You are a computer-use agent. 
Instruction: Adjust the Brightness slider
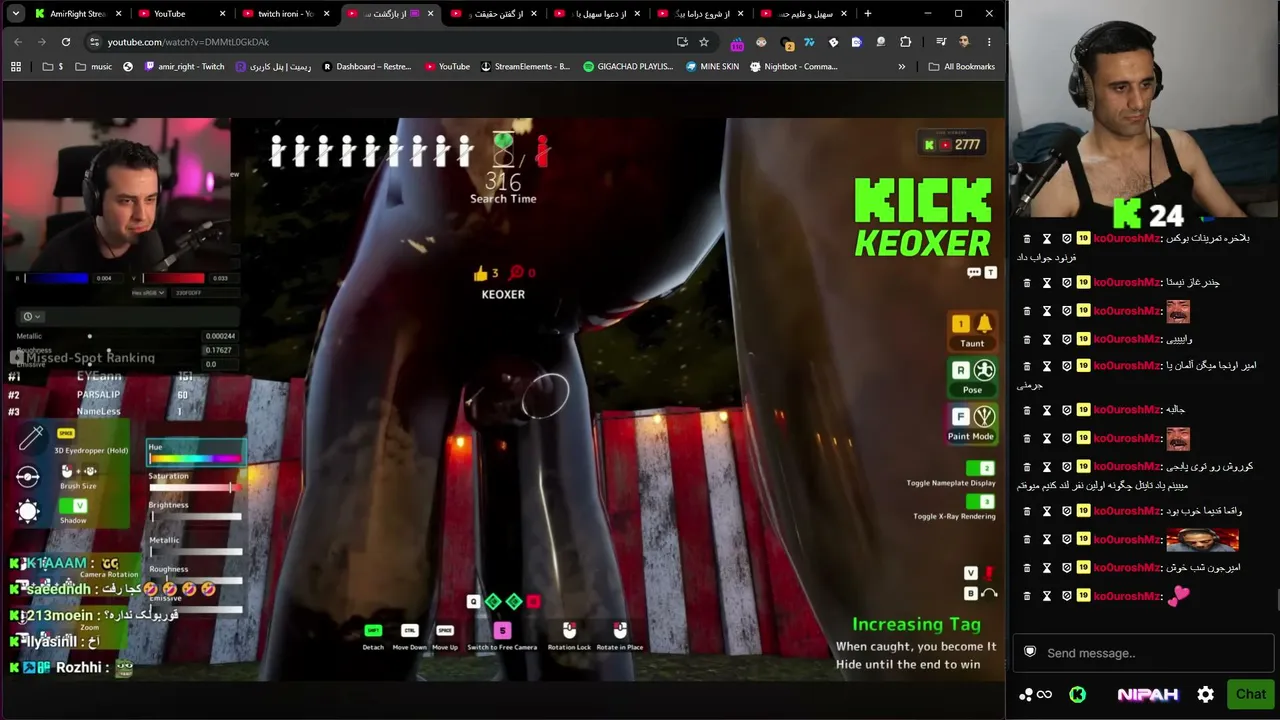195,516
